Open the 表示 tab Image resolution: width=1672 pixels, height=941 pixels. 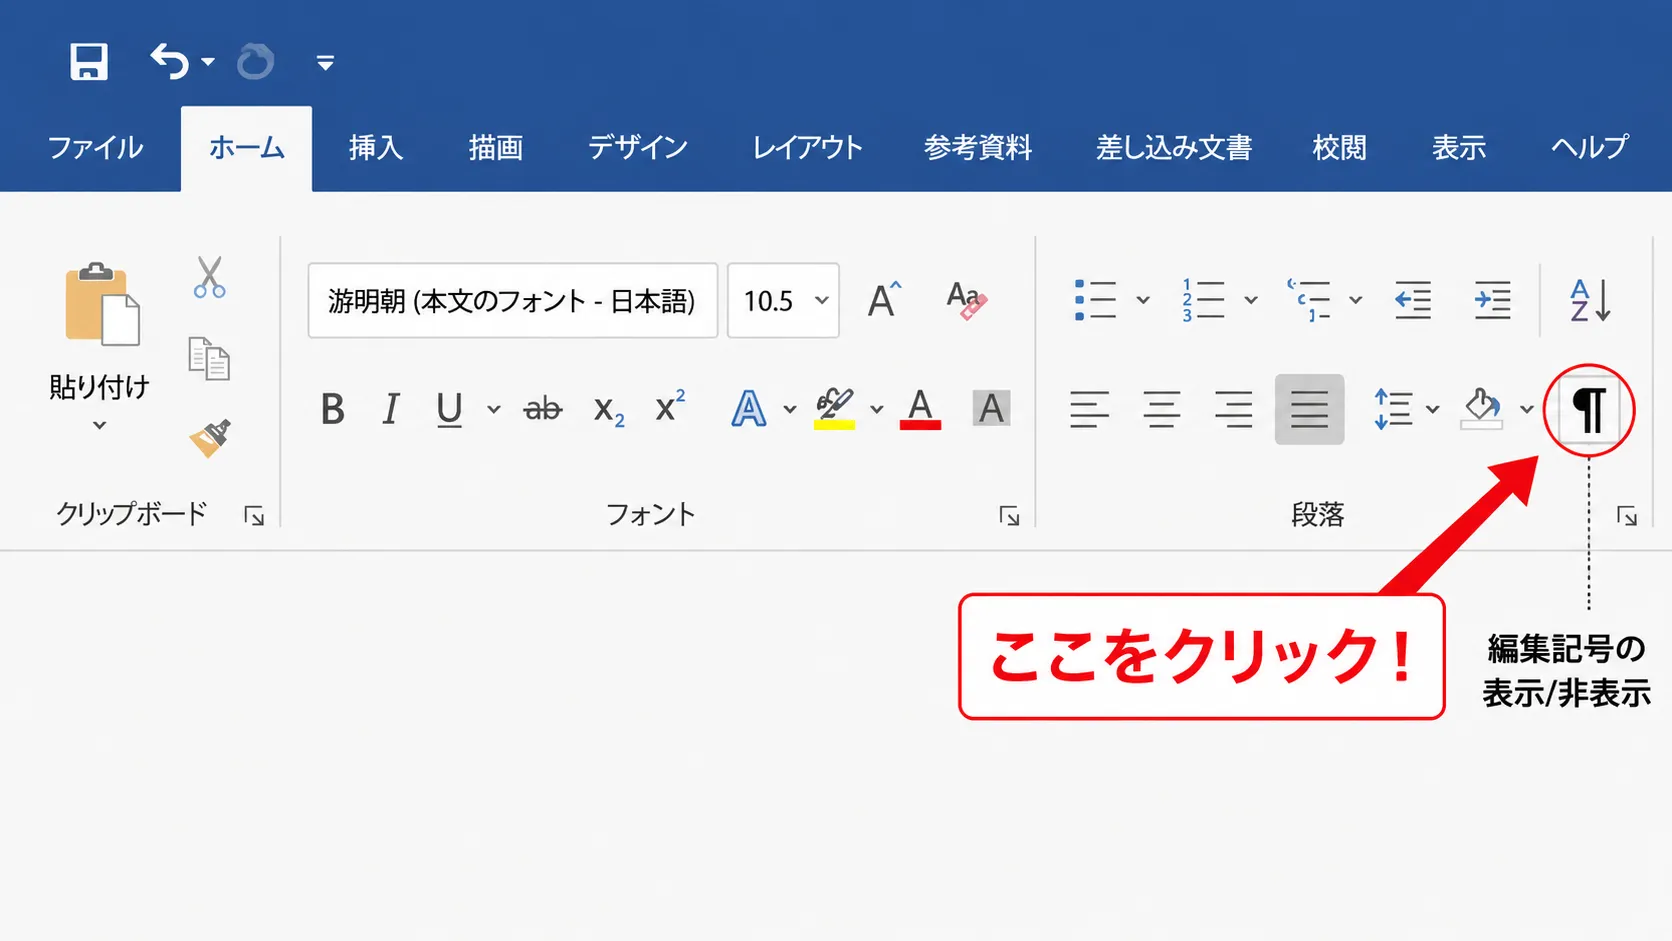[x=1459, y=148]
